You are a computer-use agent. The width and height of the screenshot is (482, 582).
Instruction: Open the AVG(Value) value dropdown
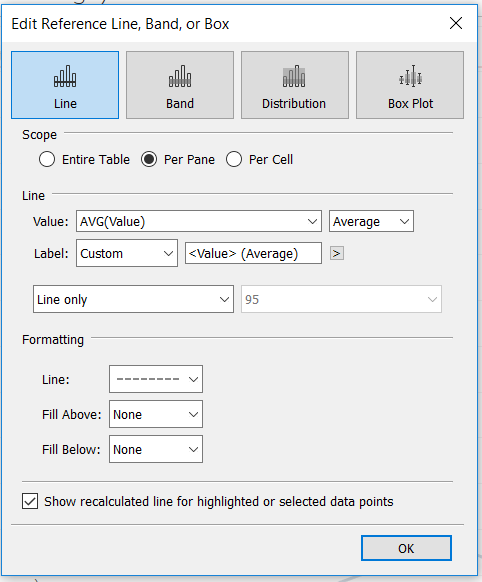[x=199, y=221]
